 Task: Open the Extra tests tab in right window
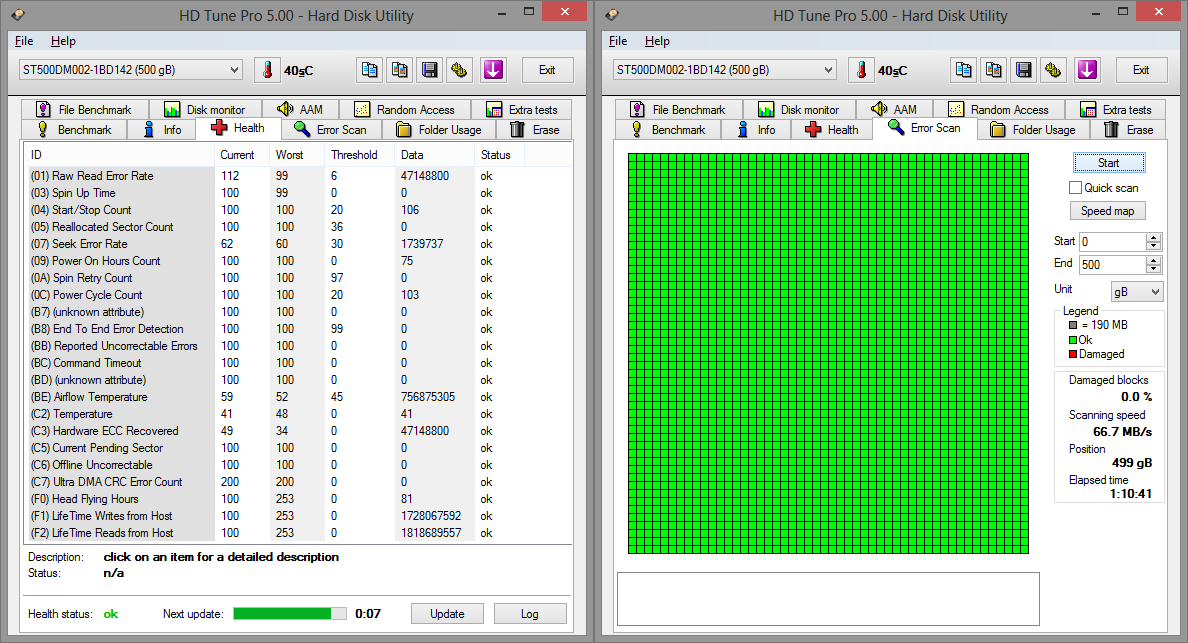click(x=1115, y=110)
